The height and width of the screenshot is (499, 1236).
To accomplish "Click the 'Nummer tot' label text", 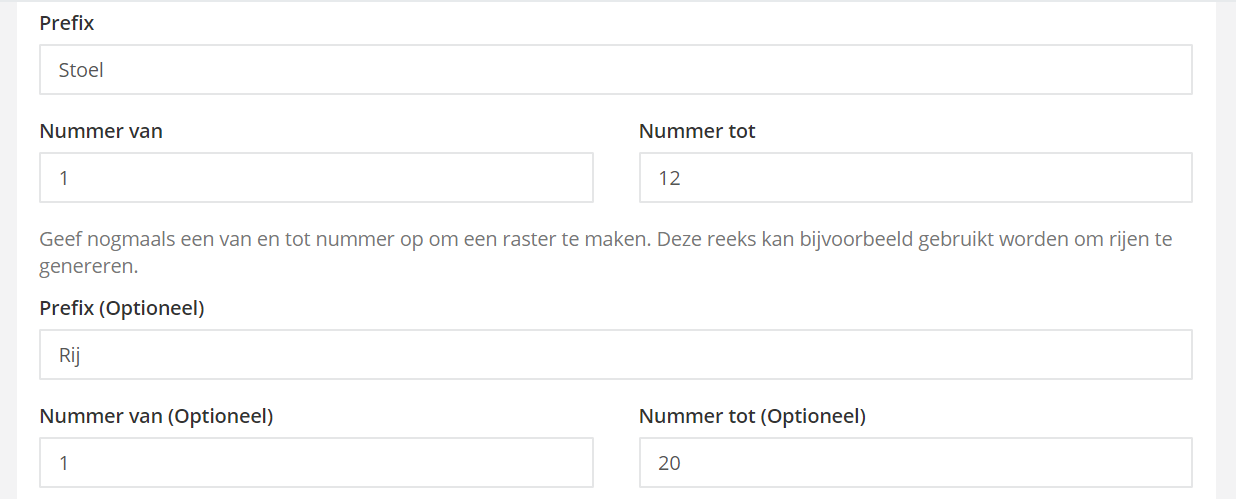I will (697, 131).
